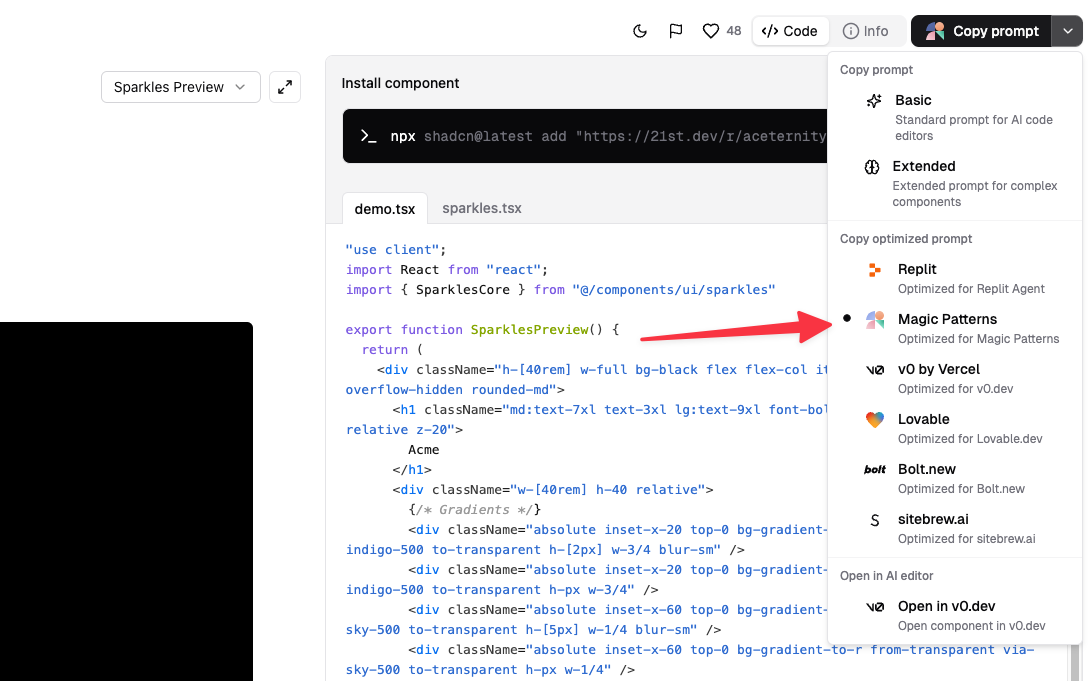Toggle dark mode with moon icon
The image size is (1092, 681).
click(640, 31)
